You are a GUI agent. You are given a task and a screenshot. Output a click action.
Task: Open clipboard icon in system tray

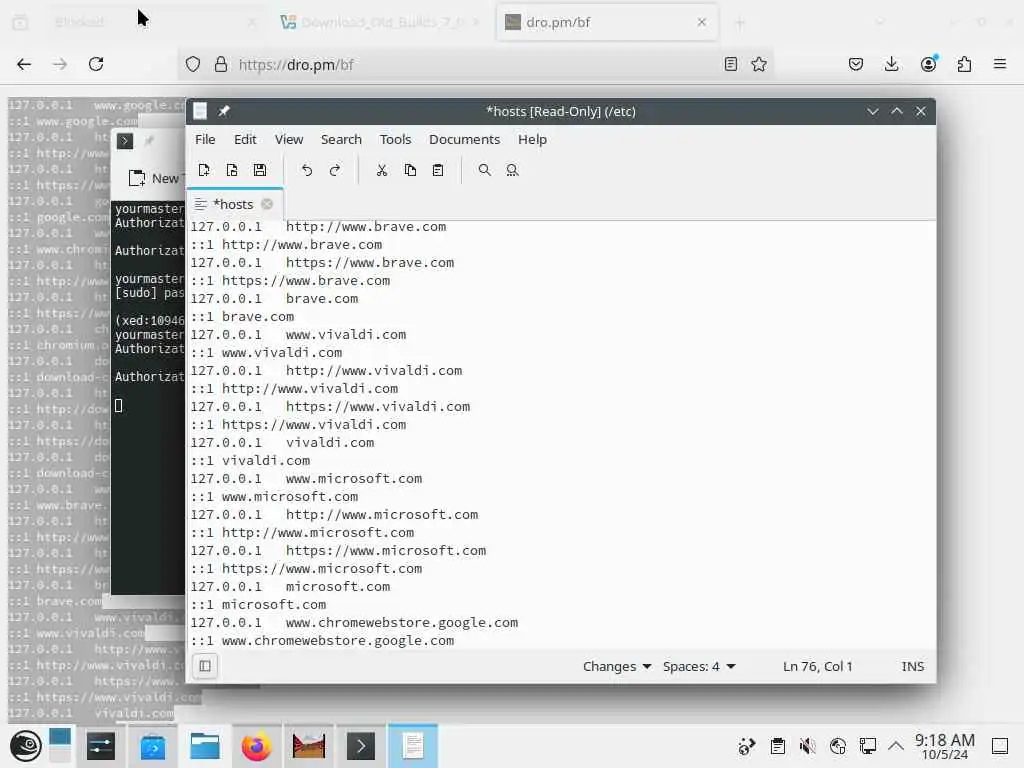tap(778, 746)
